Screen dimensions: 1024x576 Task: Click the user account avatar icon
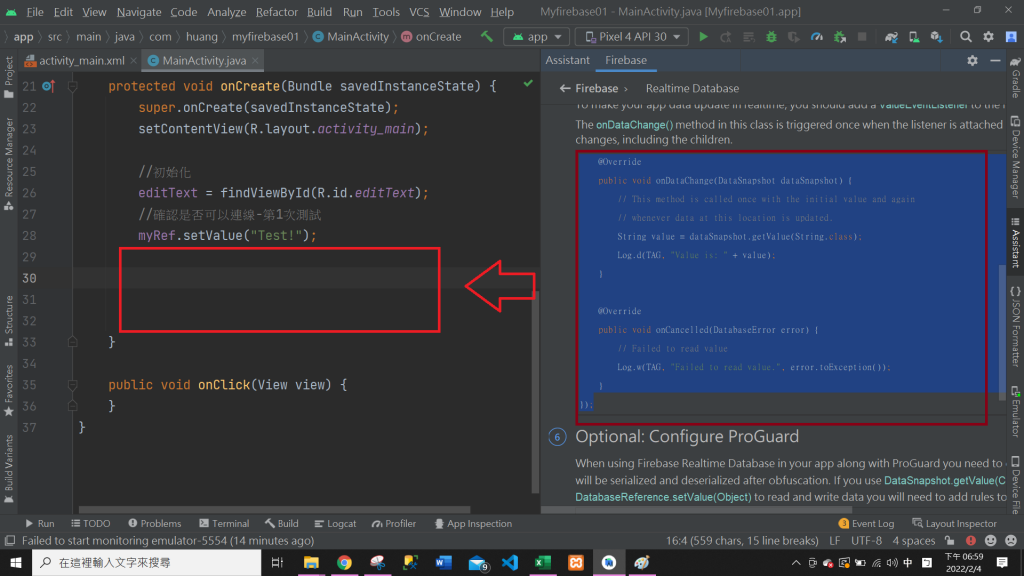(1011, 37)
